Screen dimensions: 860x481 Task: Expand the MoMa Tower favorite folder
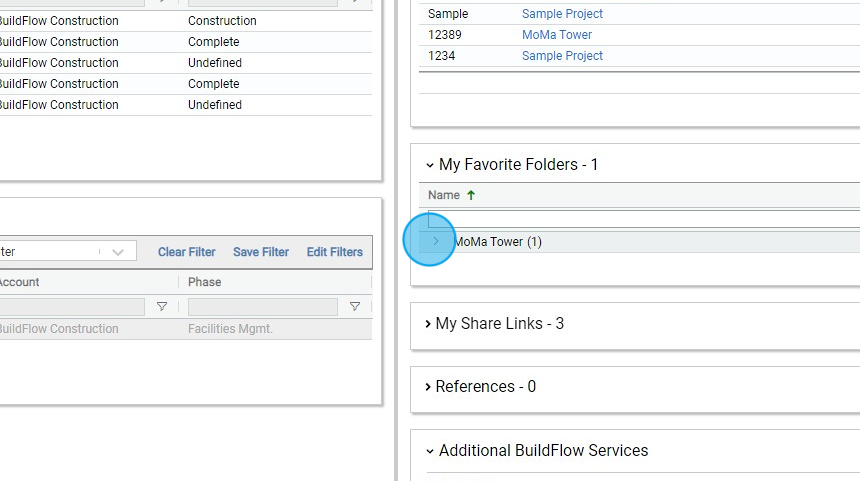click(x=435, y=241)
